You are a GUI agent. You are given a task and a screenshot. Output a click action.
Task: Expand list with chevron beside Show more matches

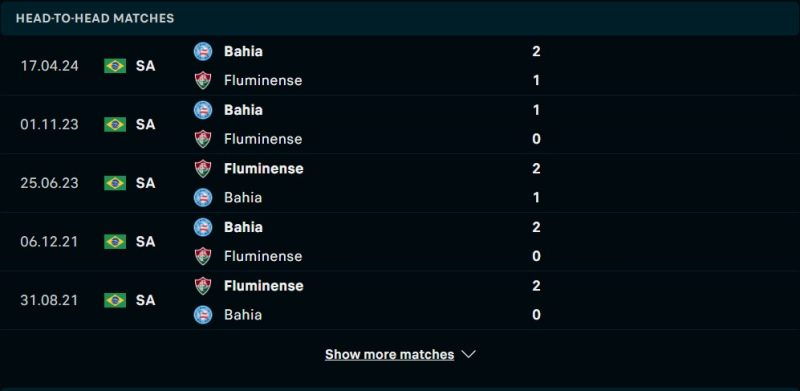click(x=468, y=354)
